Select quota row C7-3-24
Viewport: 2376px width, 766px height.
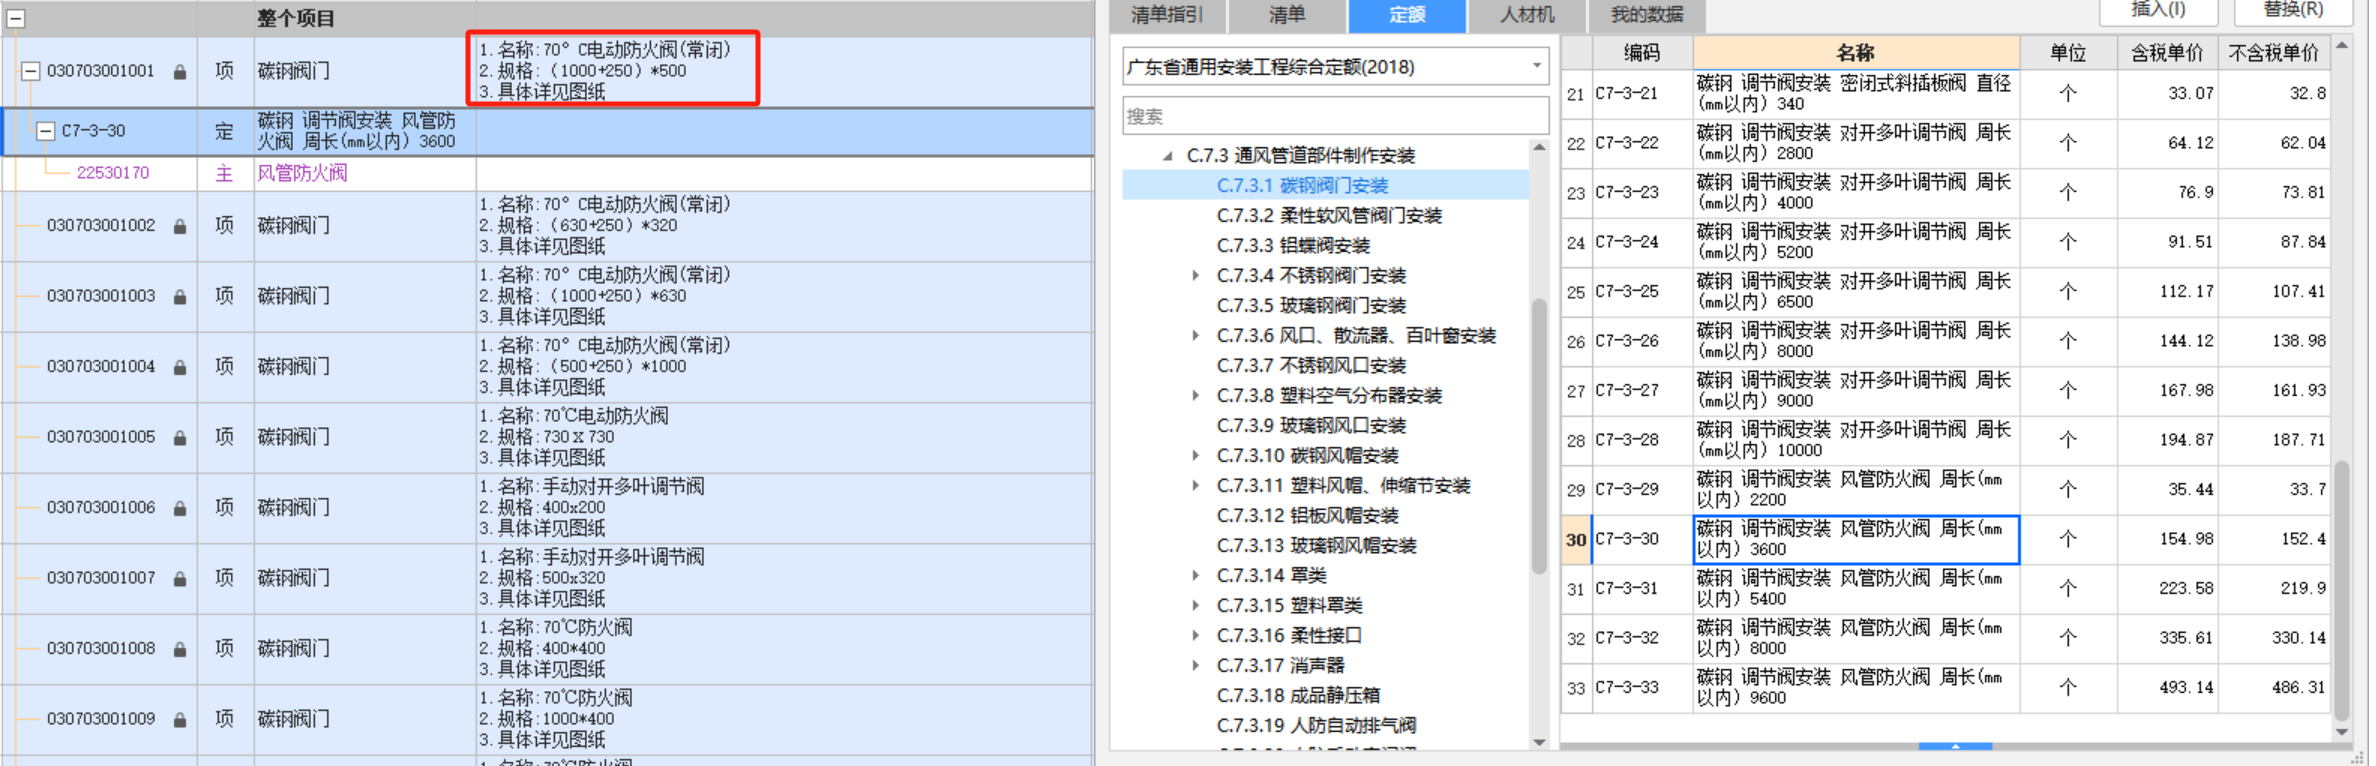pos(1946,242)
